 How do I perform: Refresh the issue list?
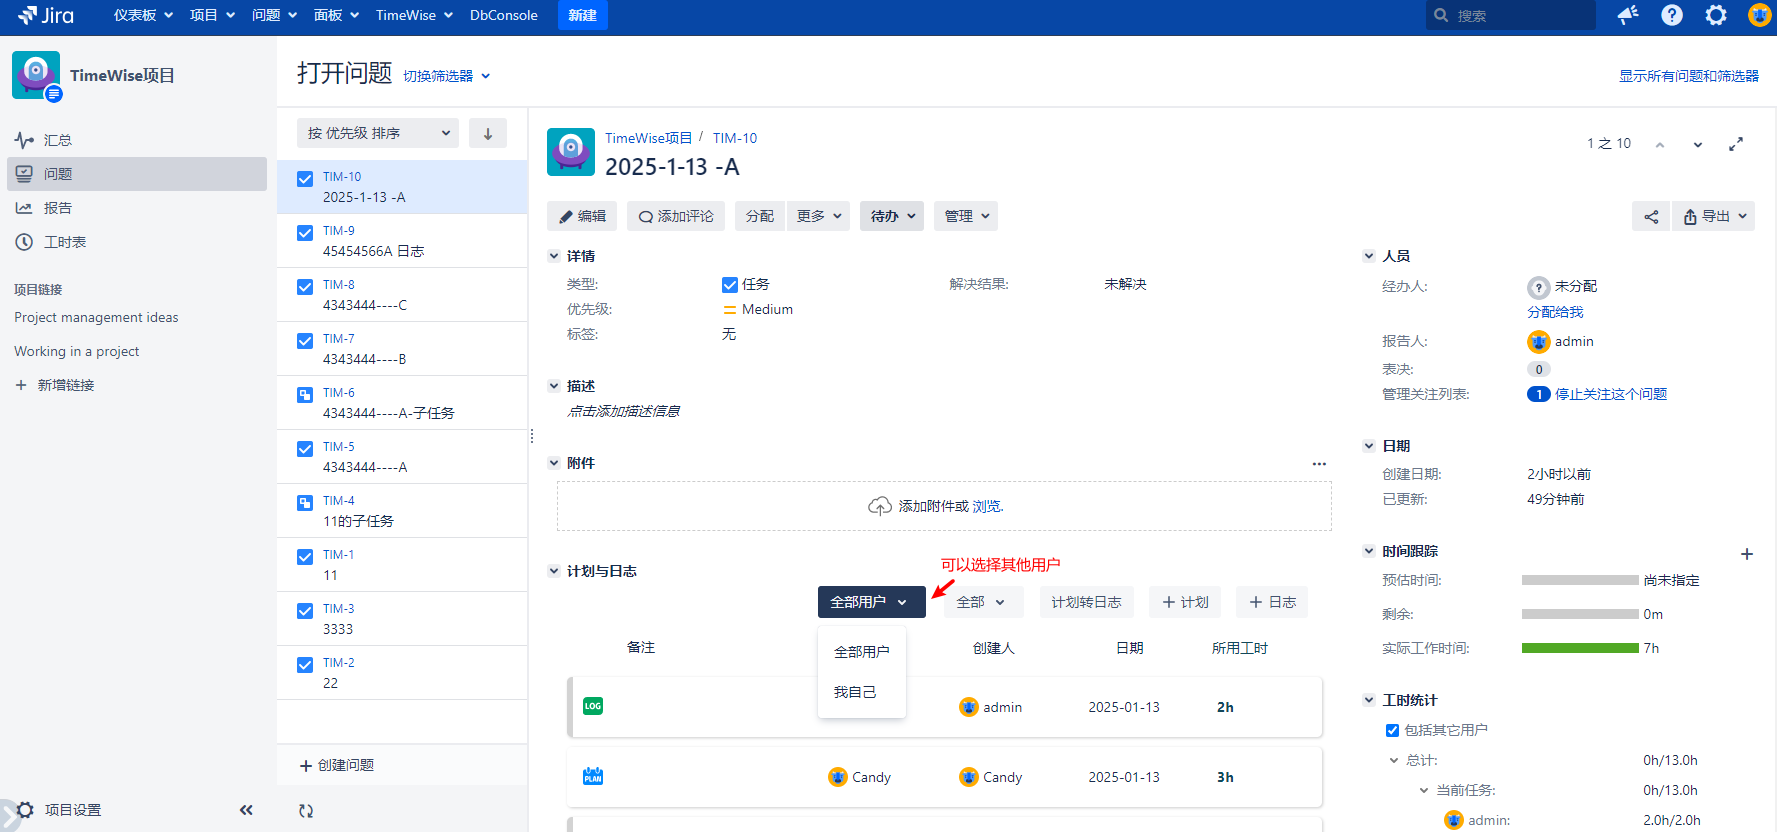pos(306,811)
